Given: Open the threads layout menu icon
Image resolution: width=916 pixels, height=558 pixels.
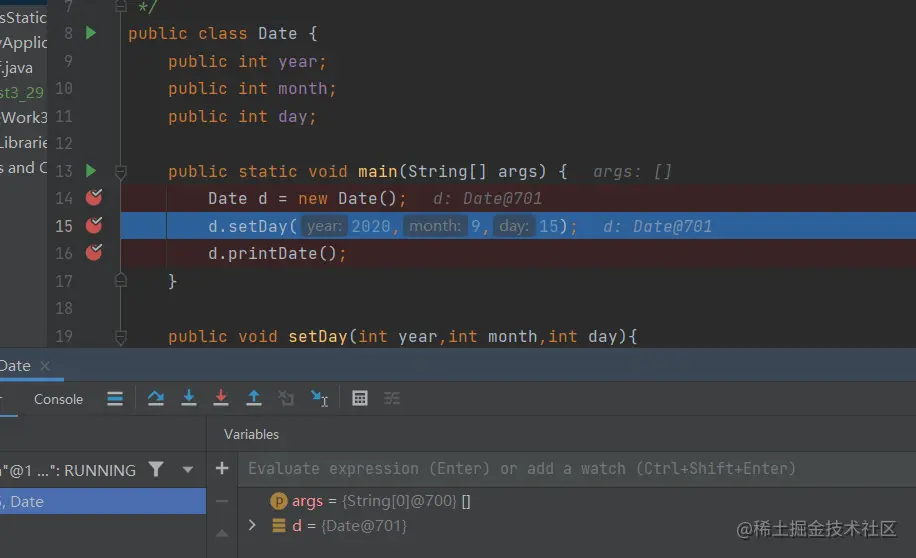Looking at the screenshot, I should click(x=115, y=398).
